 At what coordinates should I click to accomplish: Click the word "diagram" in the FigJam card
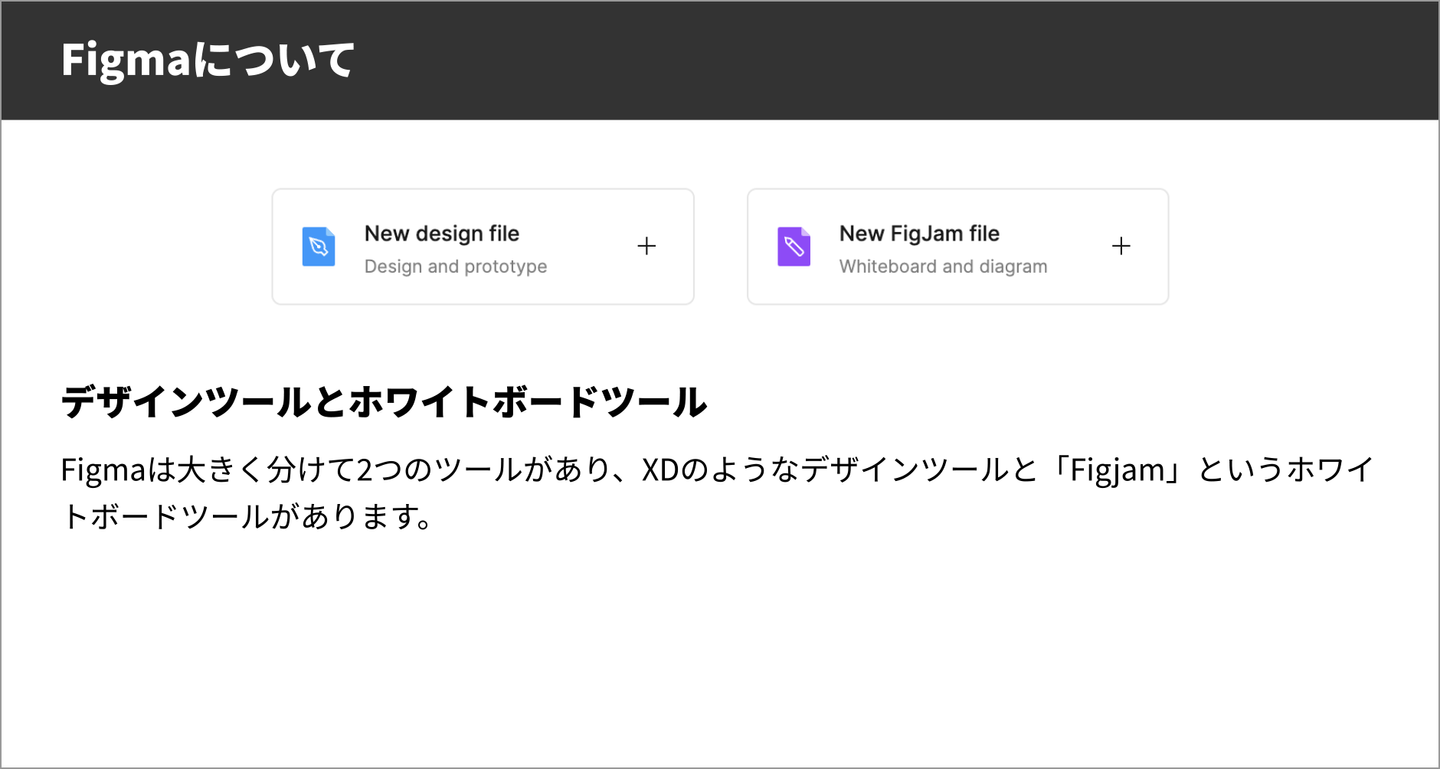(1013, 267)
